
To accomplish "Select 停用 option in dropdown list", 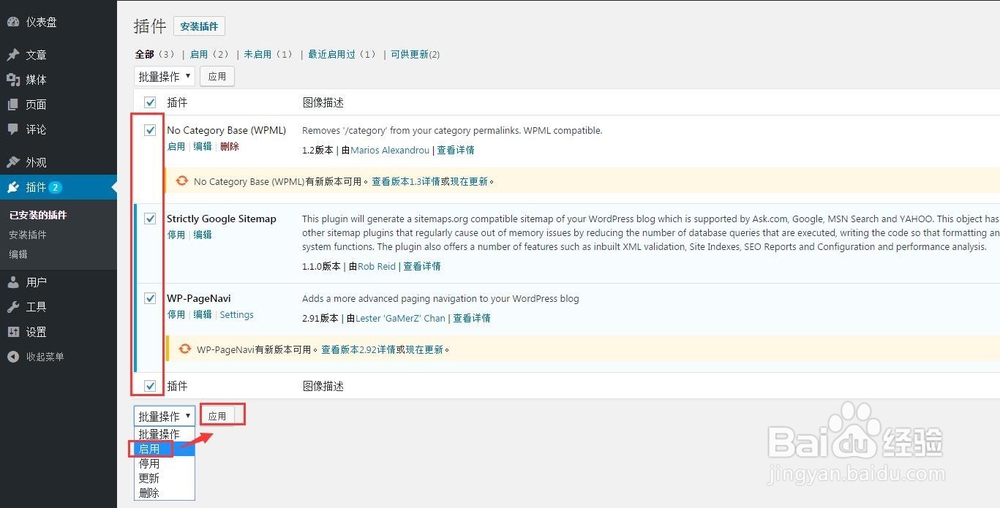I will point(165,463).
